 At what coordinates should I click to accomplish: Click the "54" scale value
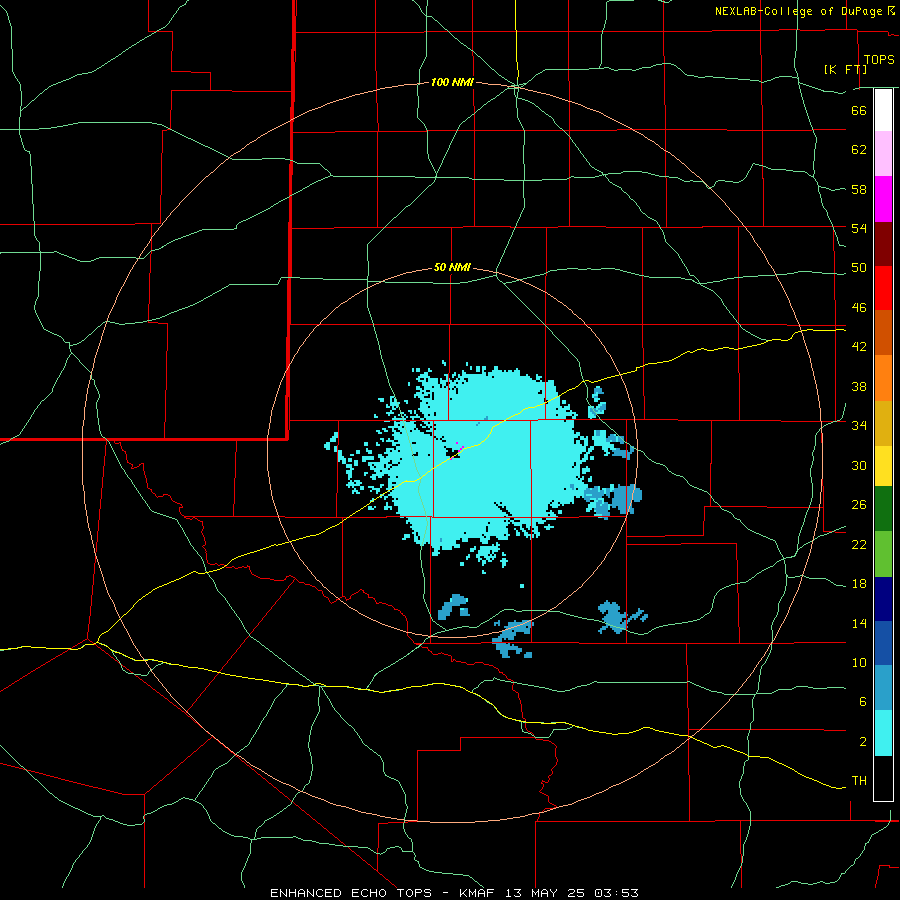859,229
